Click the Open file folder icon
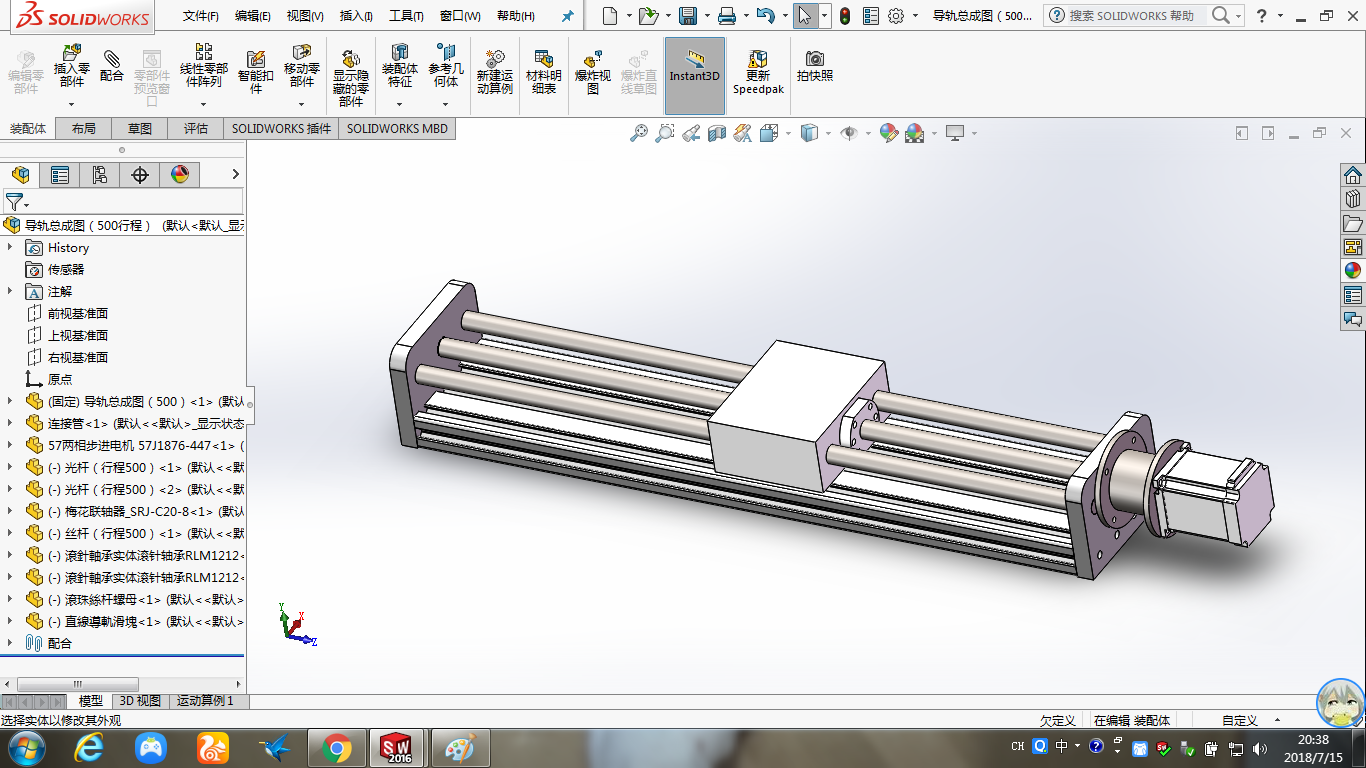 pos(648,16)
